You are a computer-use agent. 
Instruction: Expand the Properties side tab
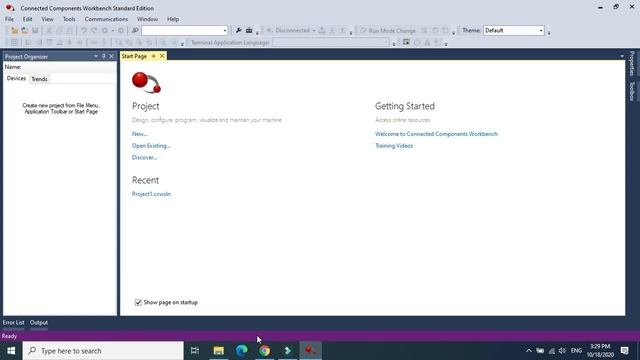pos(632,64)
